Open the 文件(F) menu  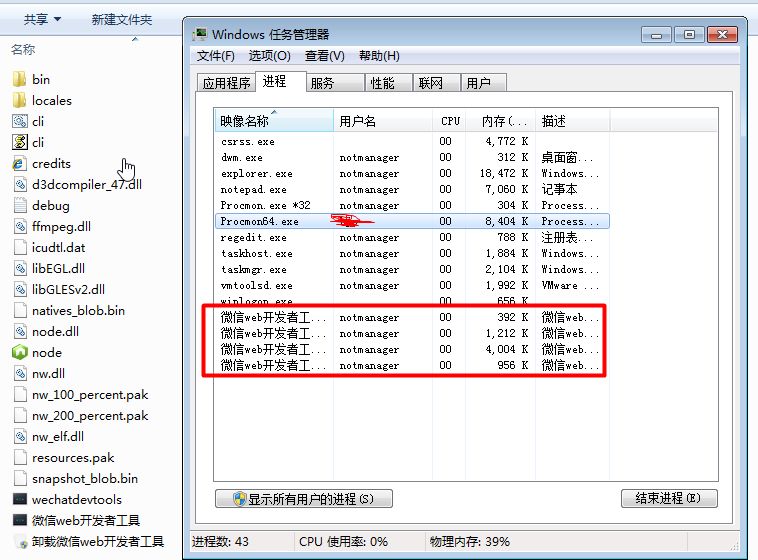click(x=216, y=56)
